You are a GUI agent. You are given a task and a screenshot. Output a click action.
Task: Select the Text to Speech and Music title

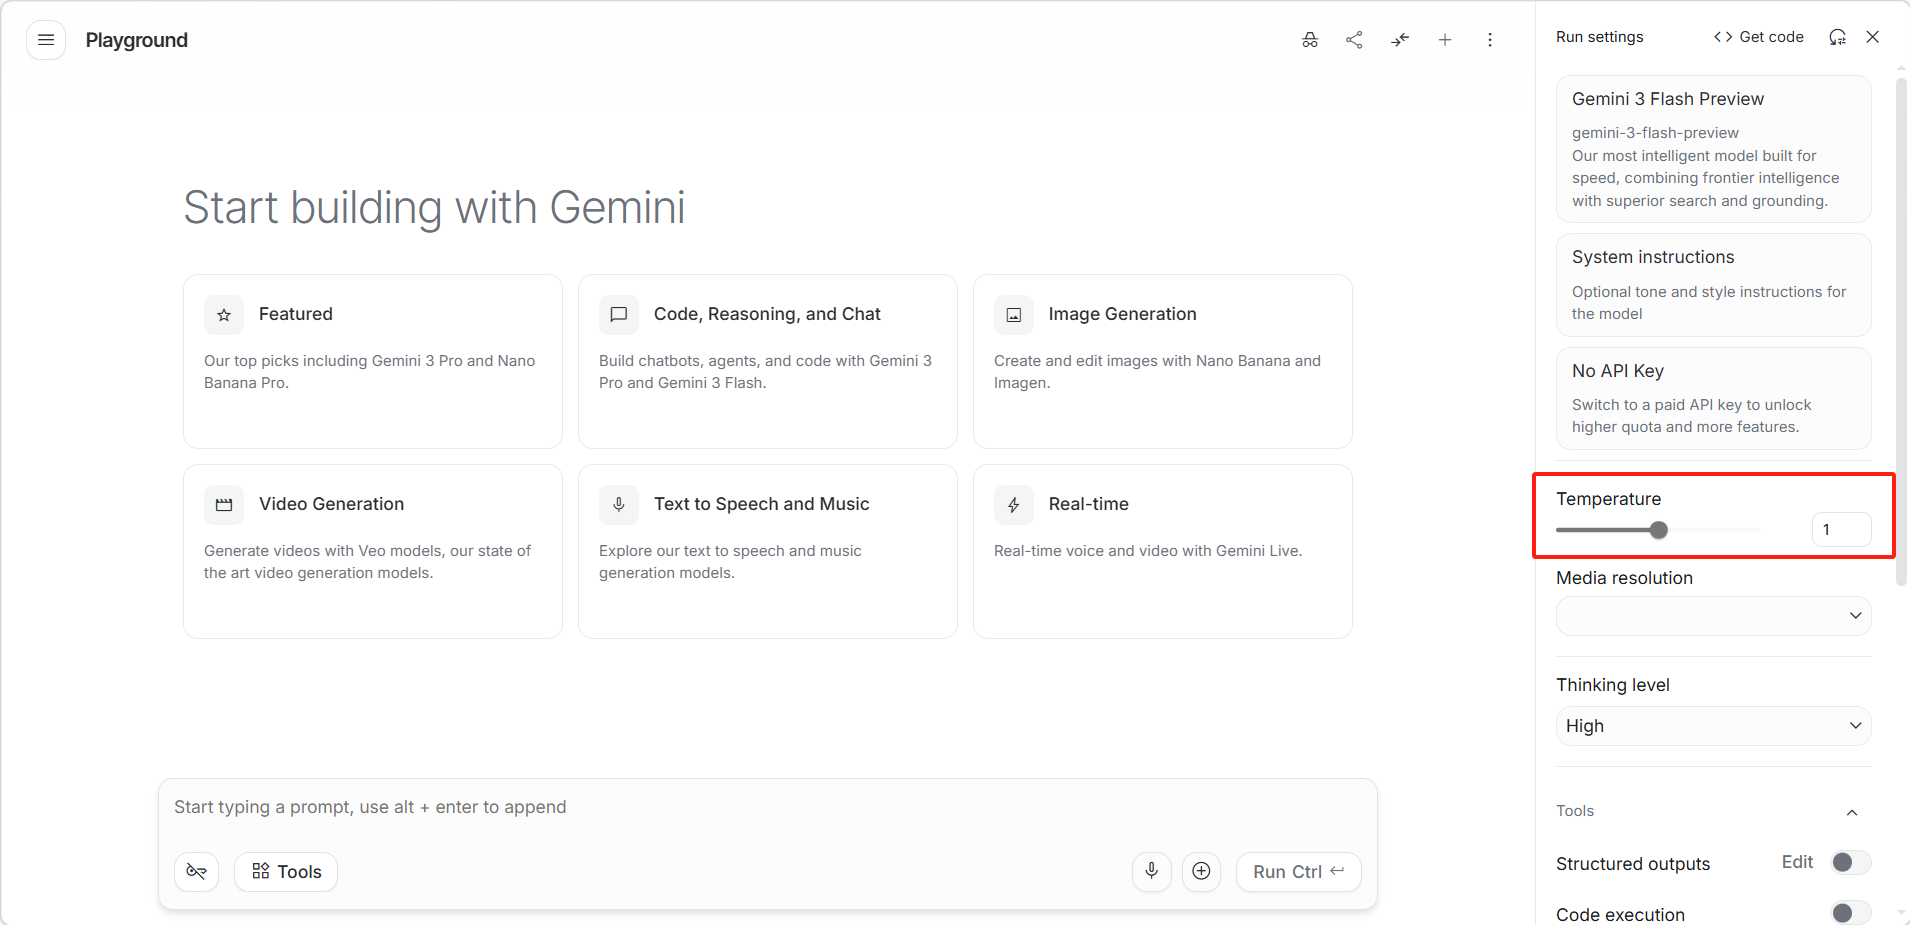coord(761,504)
